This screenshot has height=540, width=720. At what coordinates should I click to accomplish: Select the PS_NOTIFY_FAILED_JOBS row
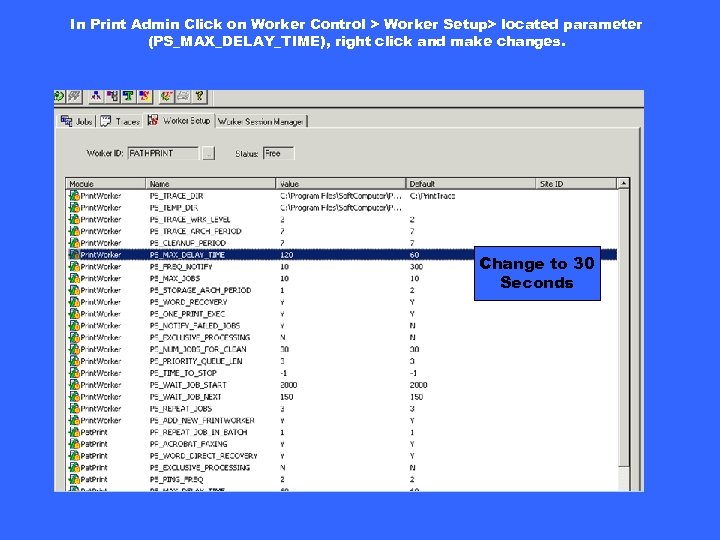342,326
